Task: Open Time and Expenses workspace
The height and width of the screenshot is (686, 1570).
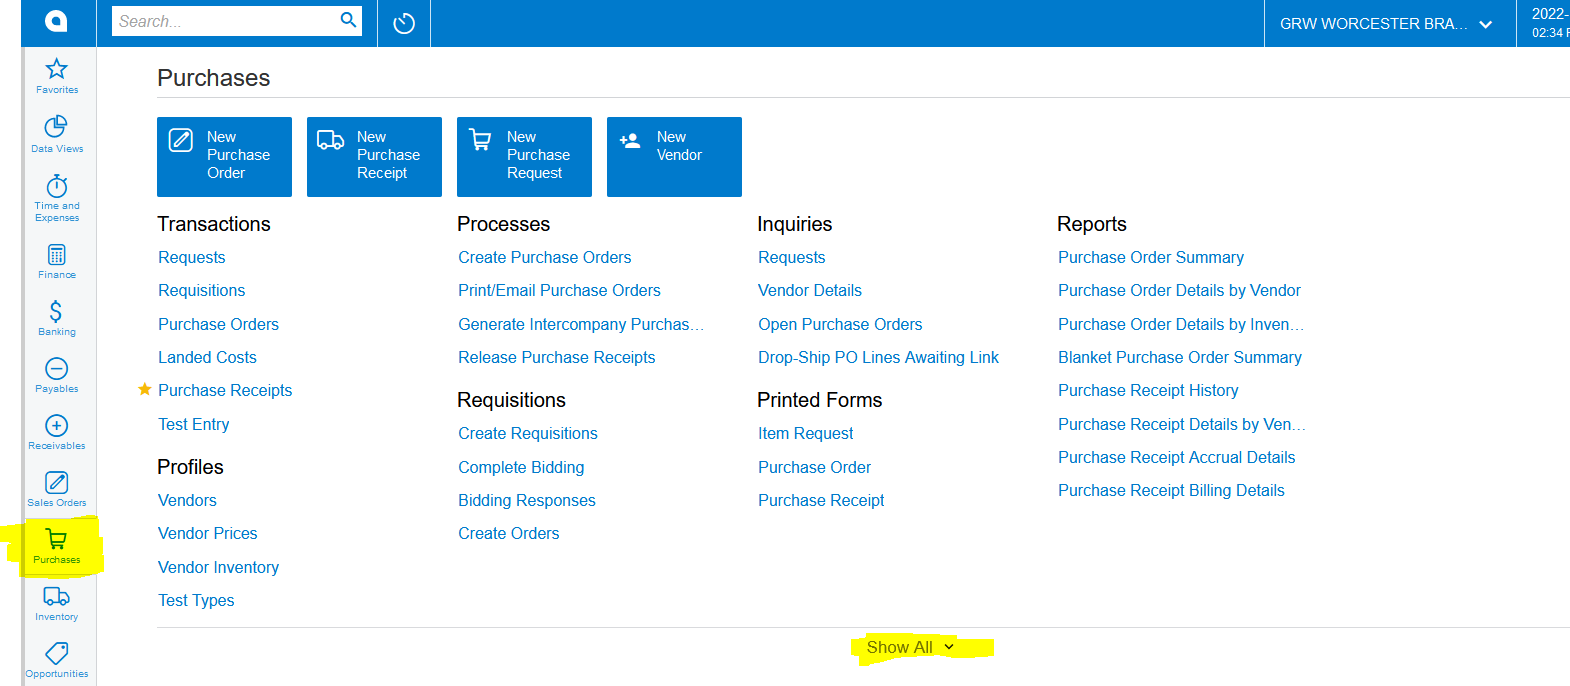Action: (x=57, y=196)
